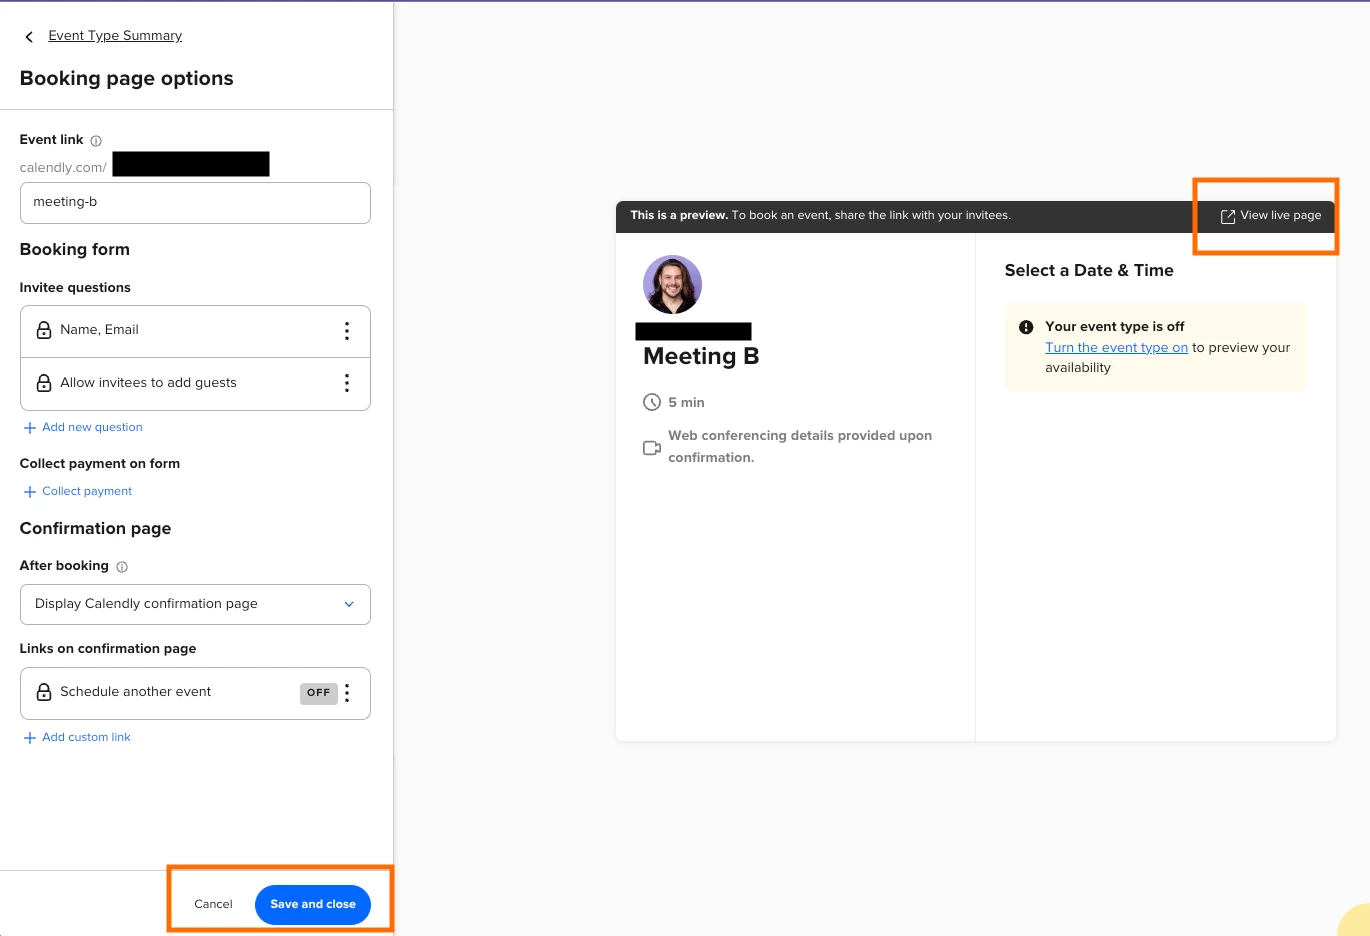Collapse the Booking page options panel via back arrow
1370x936 pixels.
coord(28,36)
